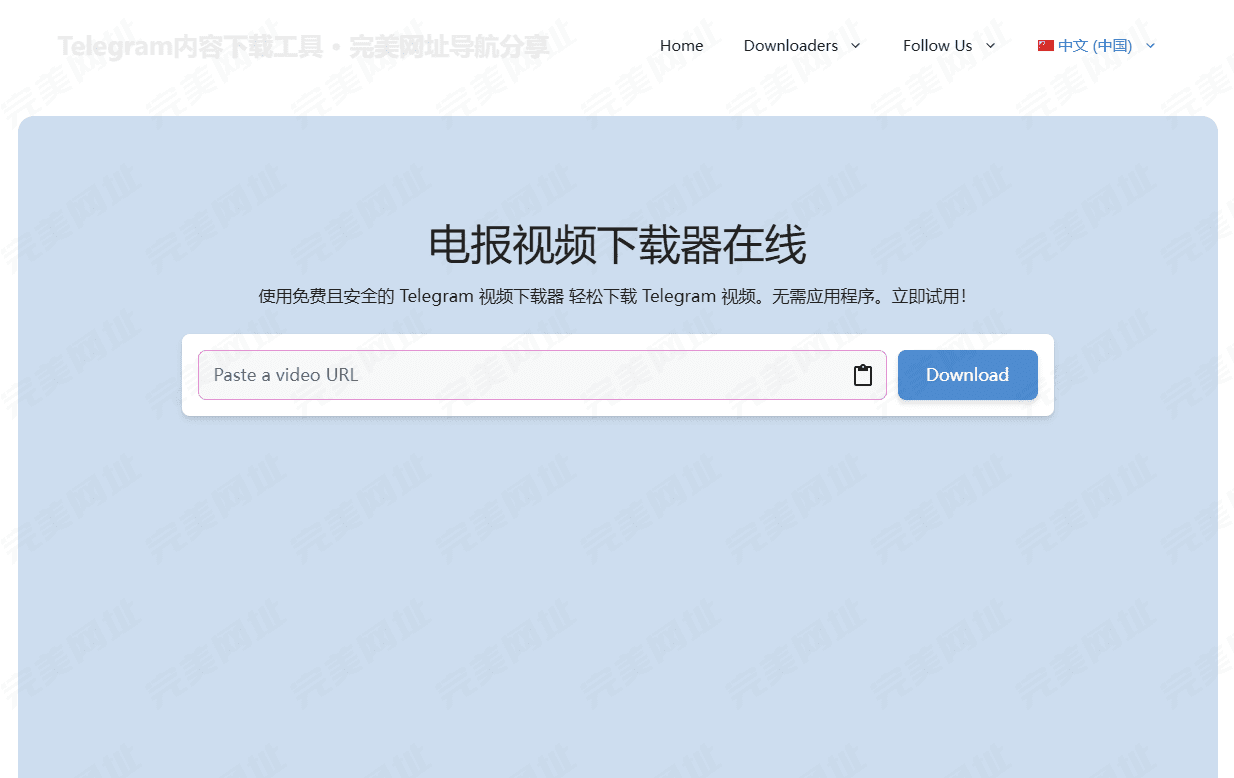Click the 使用免费且安全的 Telegram description text
Viewport: 1234px width, 778px height.
click(x=613, y=296)
